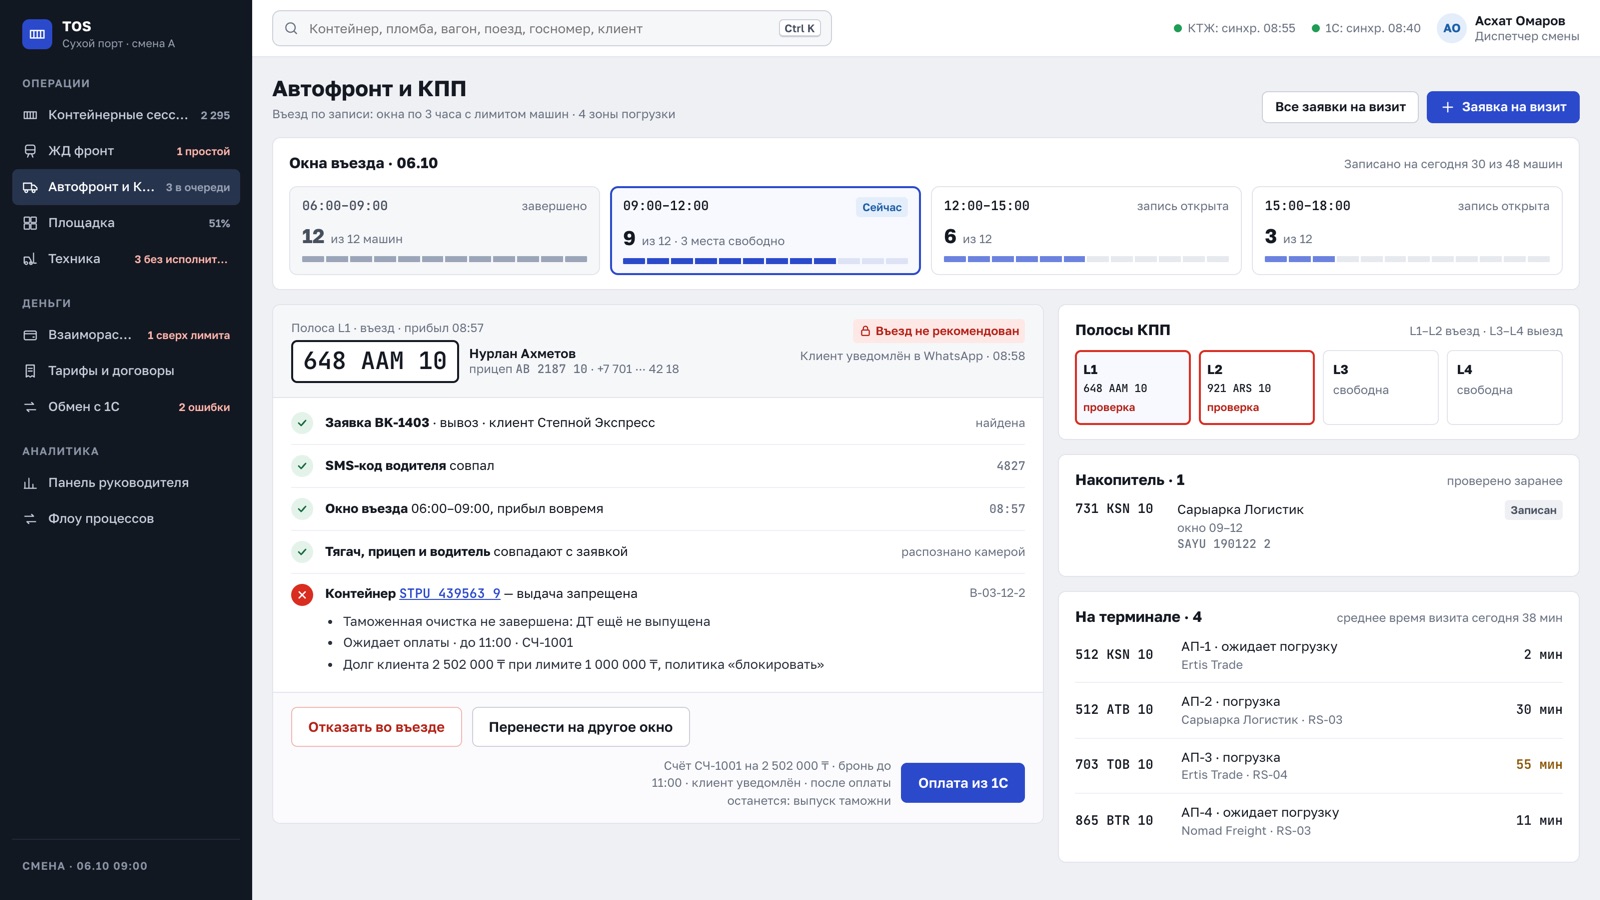The width and height of the screenshot is (1600, 900).
Task: Click Записан status badge for 731 KSN 10
Action: (x=1533, y=510)
